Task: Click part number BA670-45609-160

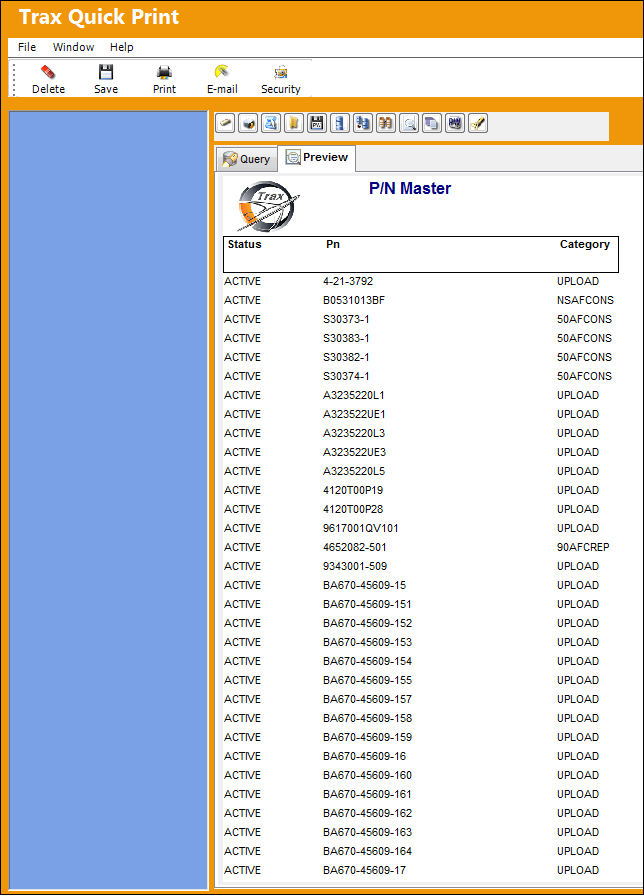Action: coord(367,775)
